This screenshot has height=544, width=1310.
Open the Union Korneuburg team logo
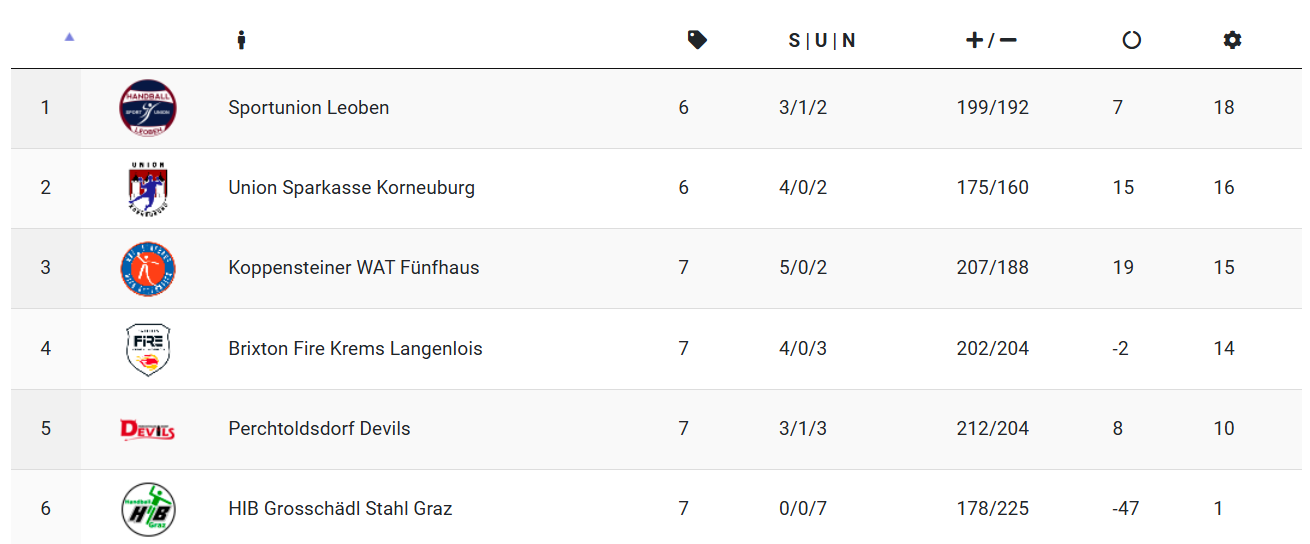148,188
